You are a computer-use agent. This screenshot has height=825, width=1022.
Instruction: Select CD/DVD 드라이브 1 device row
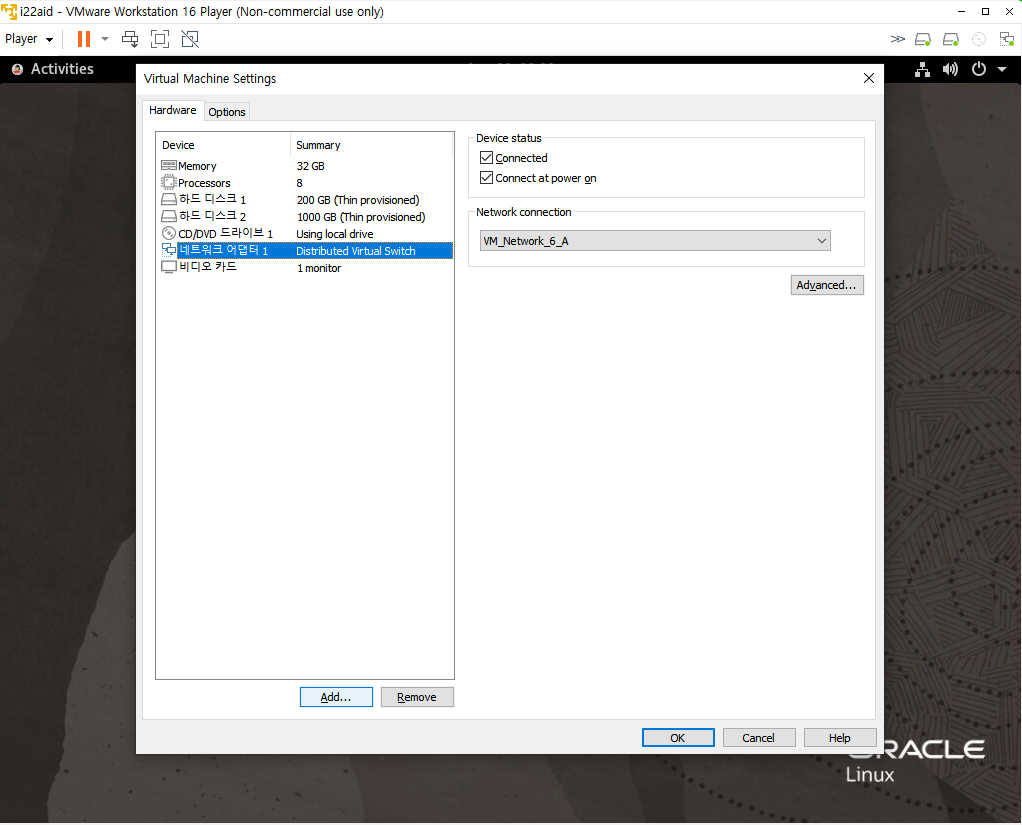click(306, 234)
